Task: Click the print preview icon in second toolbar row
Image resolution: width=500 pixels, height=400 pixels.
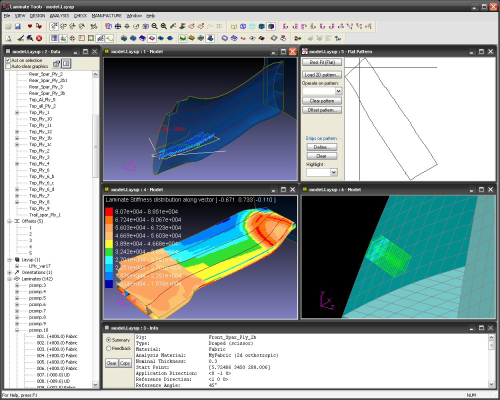Action: [x=8, y=38]
